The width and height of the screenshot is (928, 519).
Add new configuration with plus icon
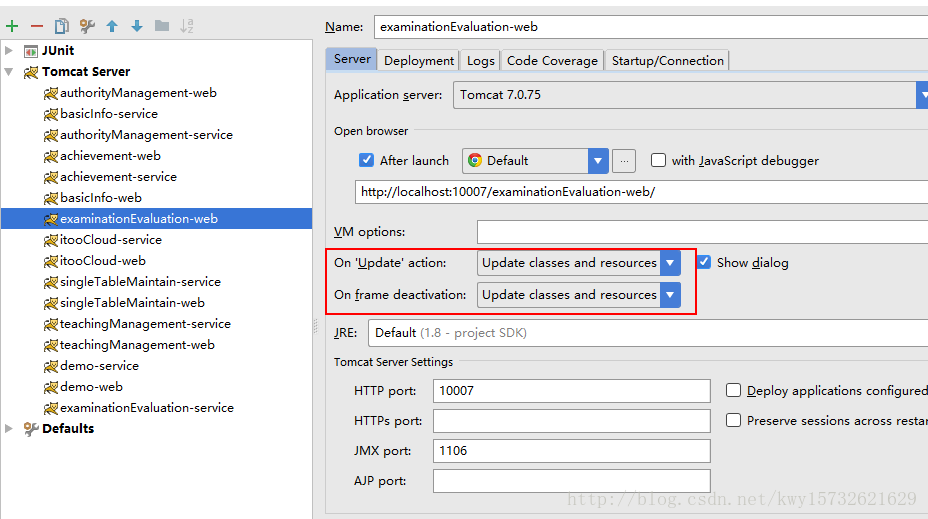[12, 26]
